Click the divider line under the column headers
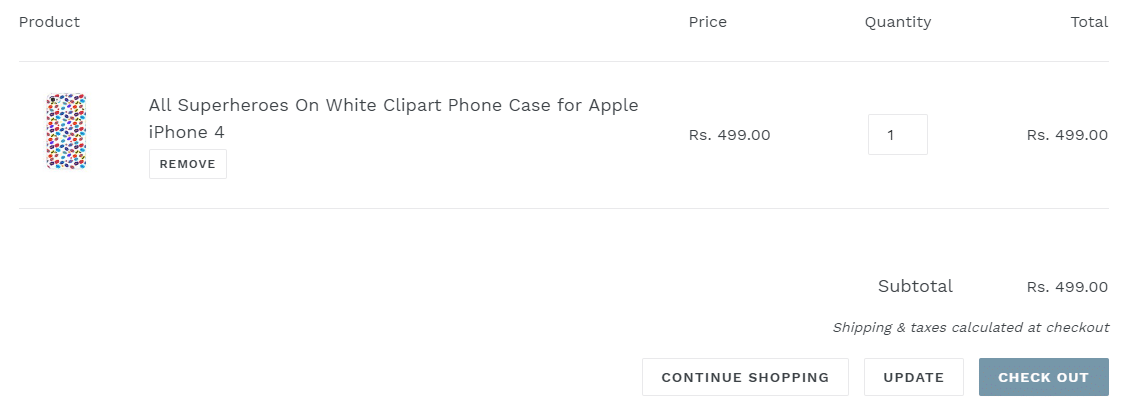1129x416 pixels. point(563,62)
